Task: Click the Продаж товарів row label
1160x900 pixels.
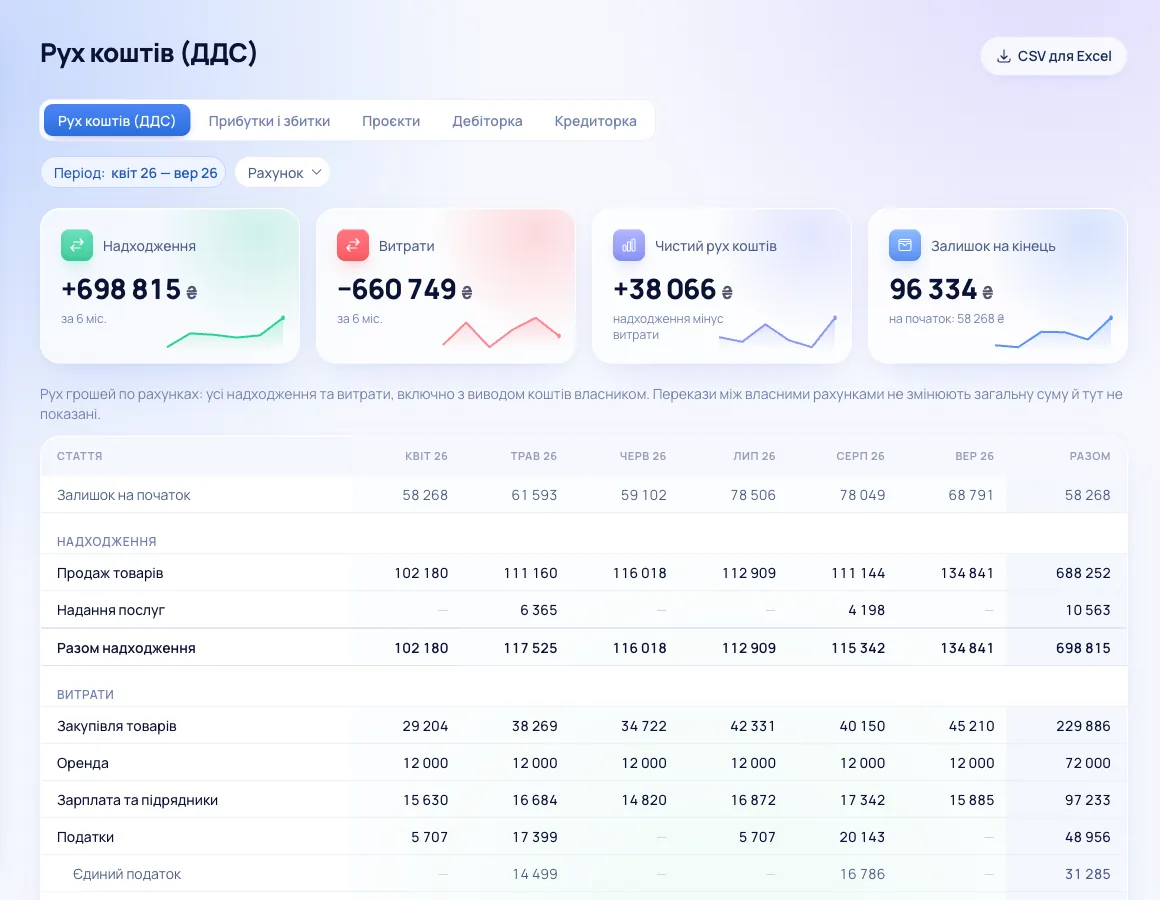Action: 110,573
